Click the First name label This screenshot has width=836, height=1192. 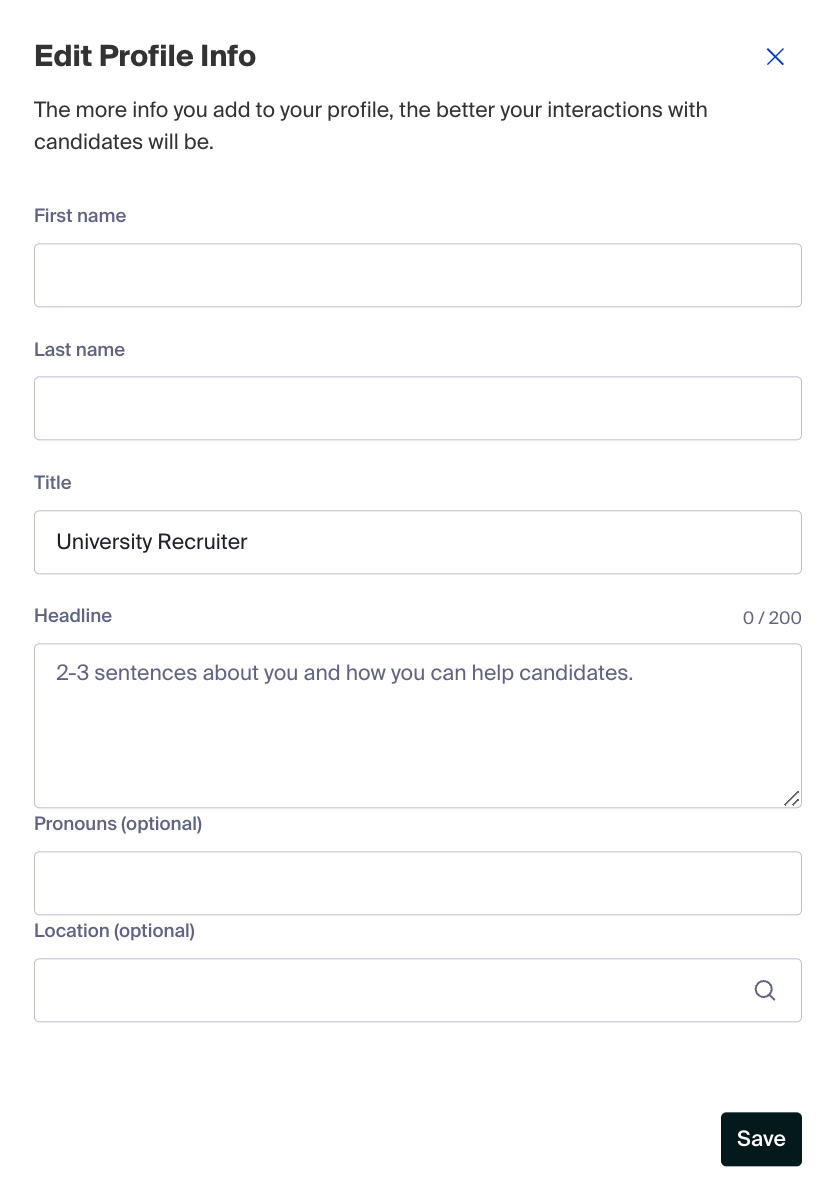(80, 216)
